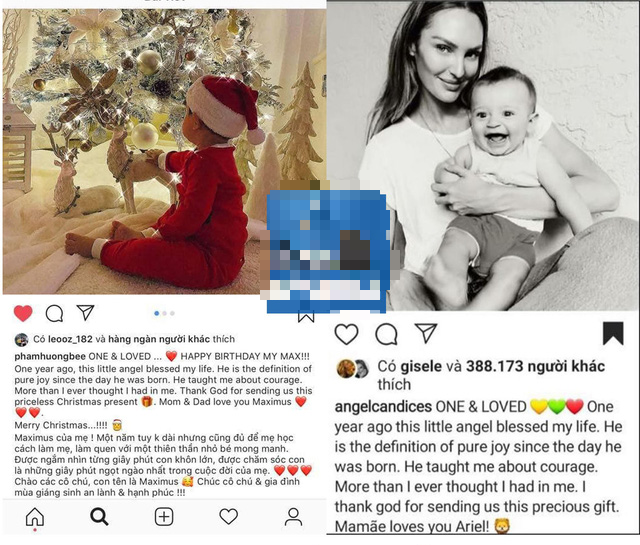The height and width of the screenshot is (545, 640).
Task: Open the phamhuongbee username link
Action: click(50, 356)
